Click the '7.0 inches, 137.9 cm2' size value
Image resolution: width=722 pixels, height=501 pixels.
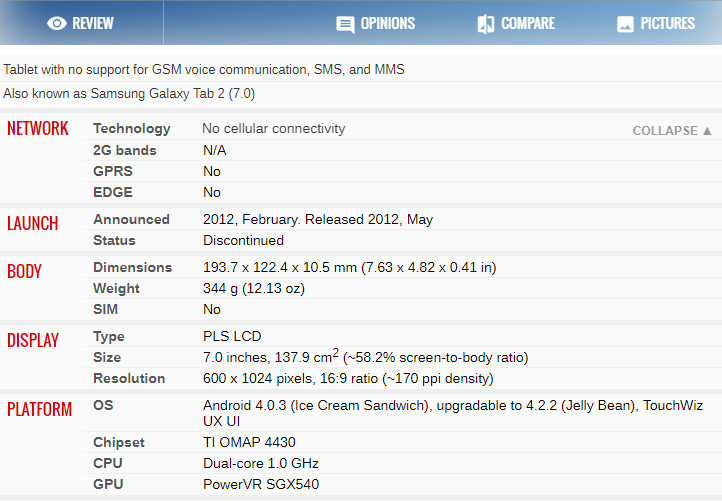(x=271, y=357)
